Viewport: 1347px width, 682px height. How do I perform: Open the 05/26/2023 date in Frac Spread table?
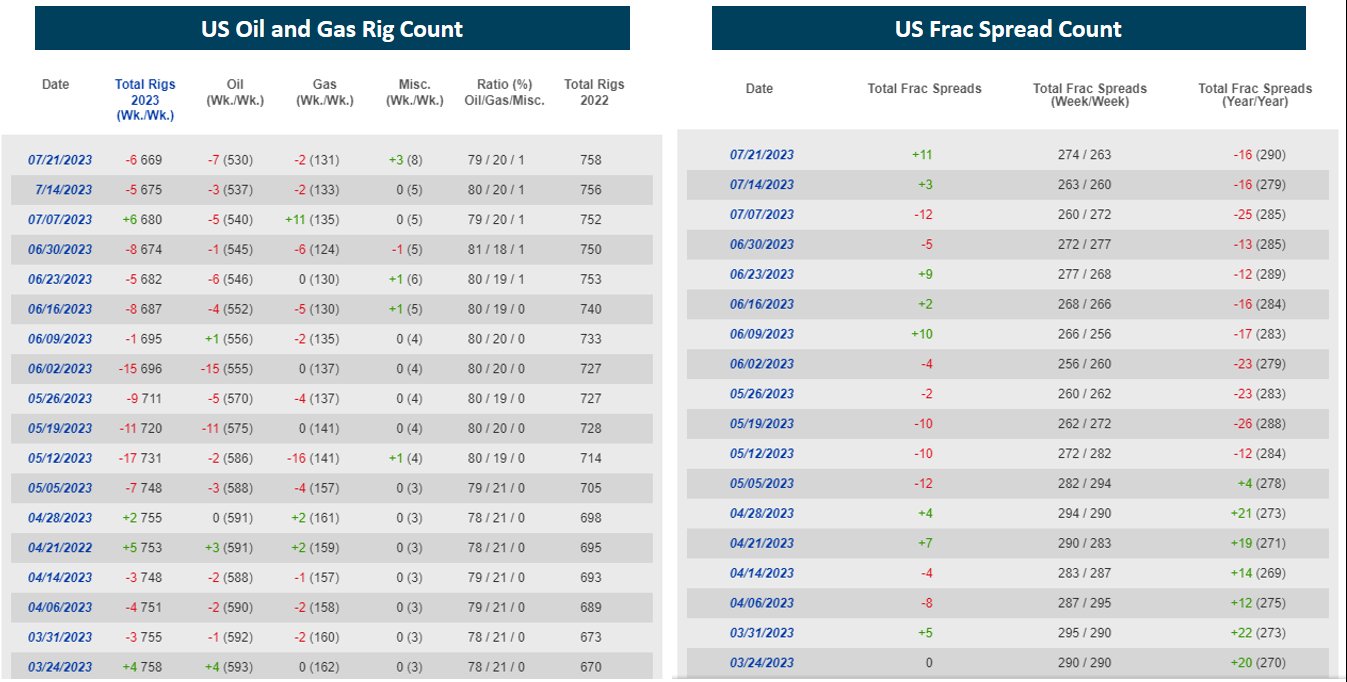[762, 394]
